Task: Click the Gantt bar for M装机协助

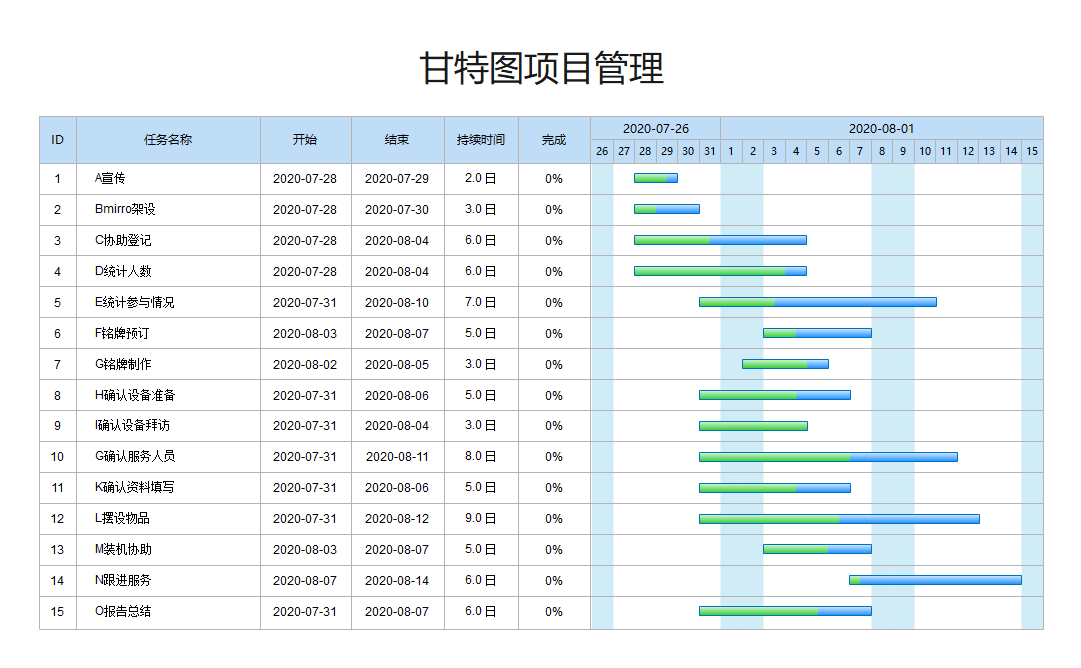Action: (818, 549)
